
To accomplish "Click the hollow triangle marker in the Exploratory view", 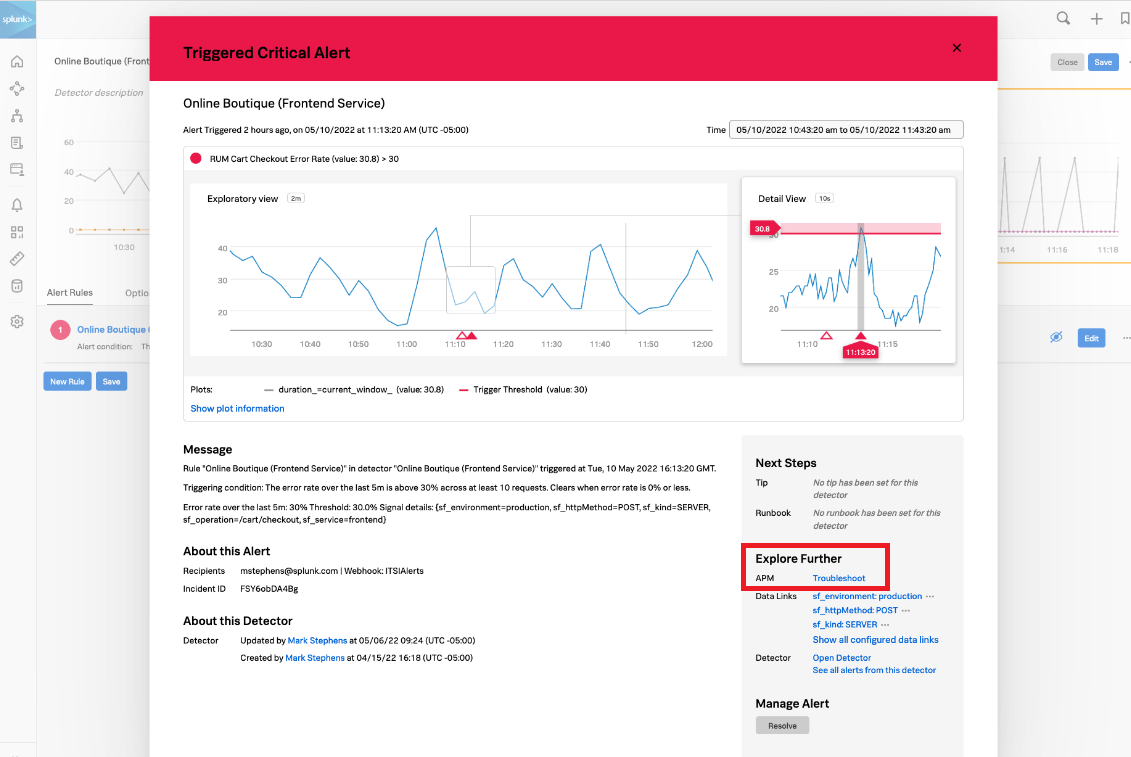I will tap(462, 336).
